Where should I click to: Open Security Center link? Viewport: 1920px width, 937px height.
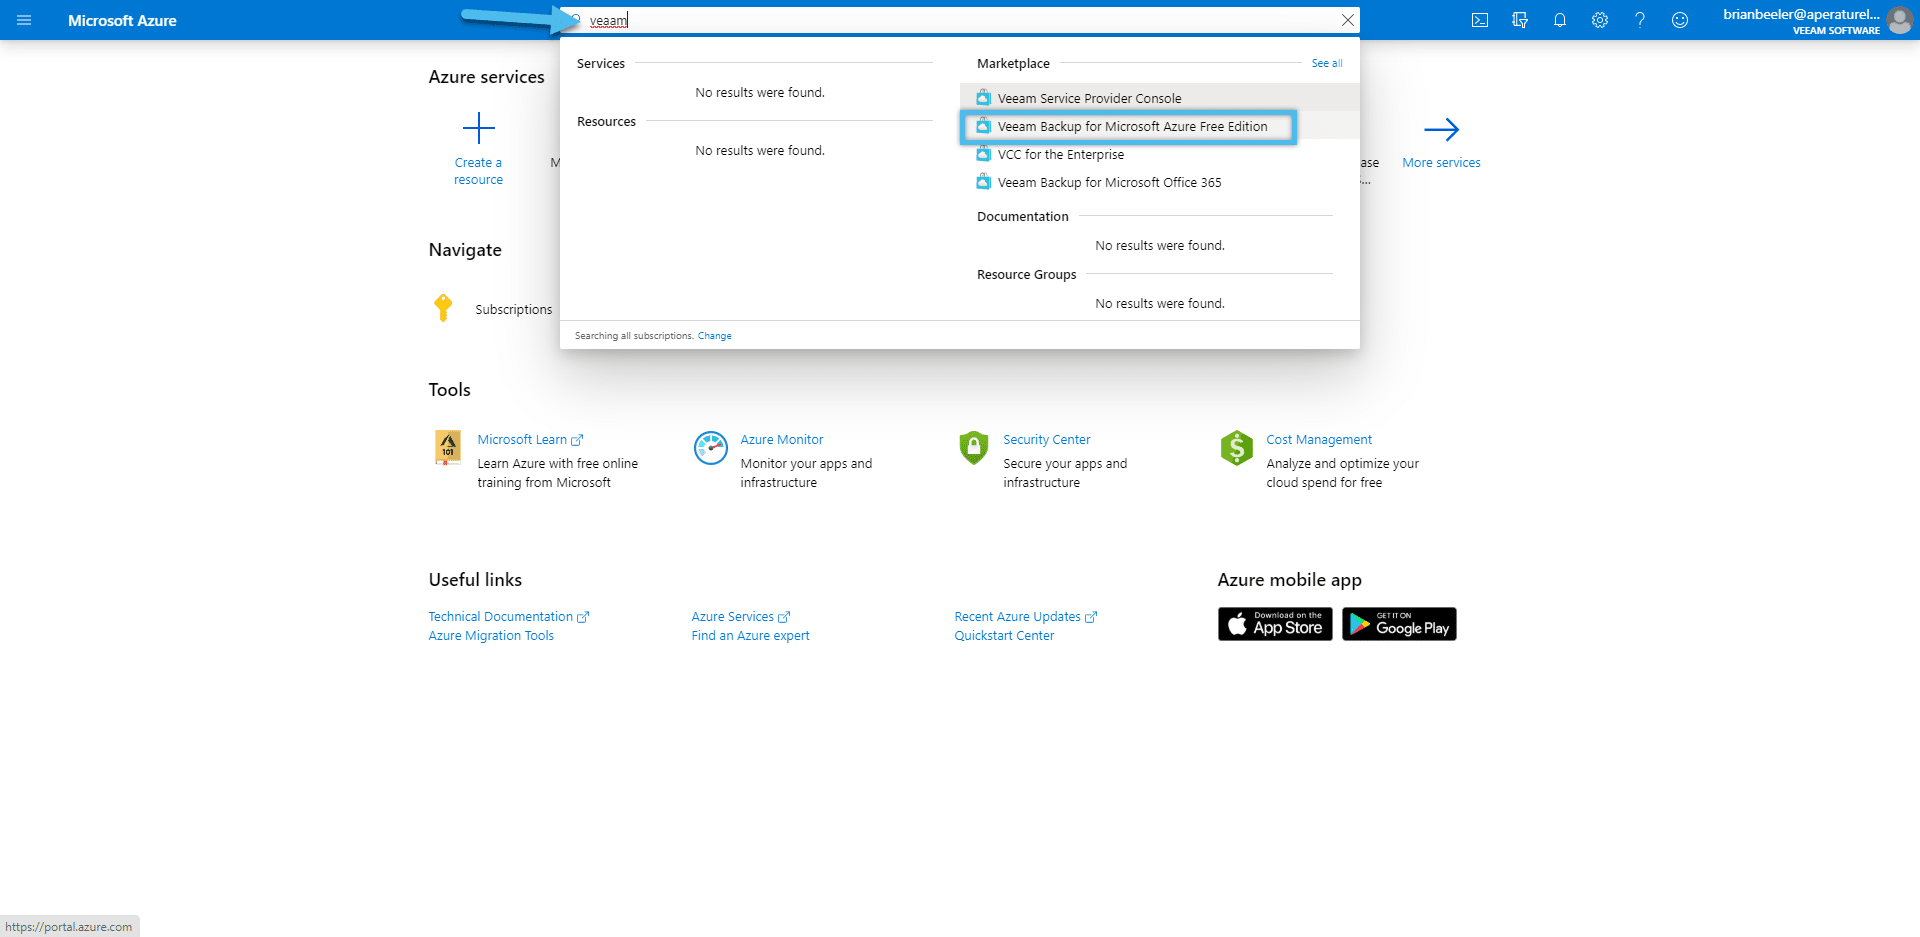[x=1046, y=439]
